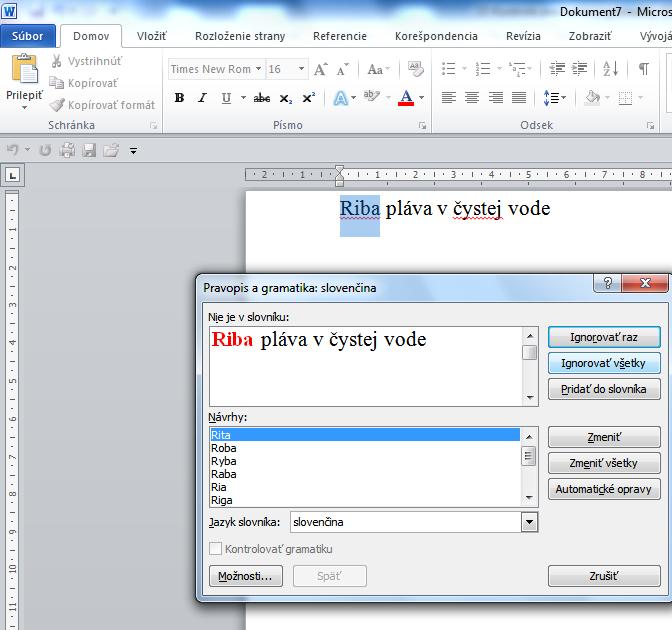Click the Bullets list icon

point(449,69)
